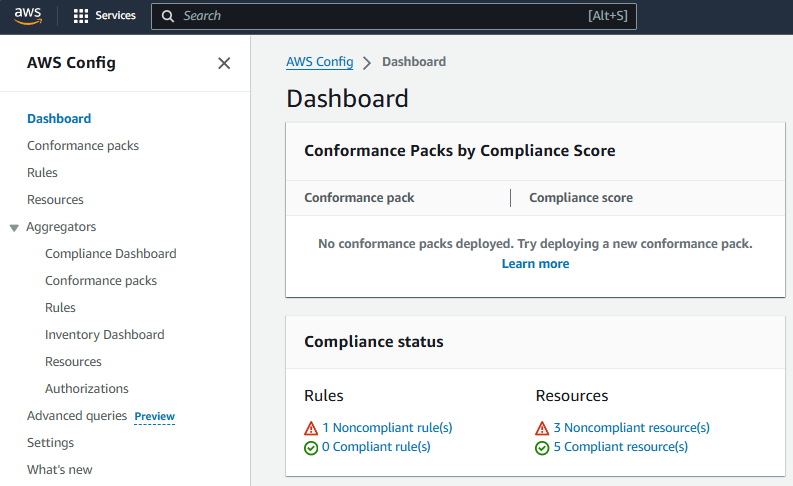Close the AWS Config side panel

click(224, 63)
